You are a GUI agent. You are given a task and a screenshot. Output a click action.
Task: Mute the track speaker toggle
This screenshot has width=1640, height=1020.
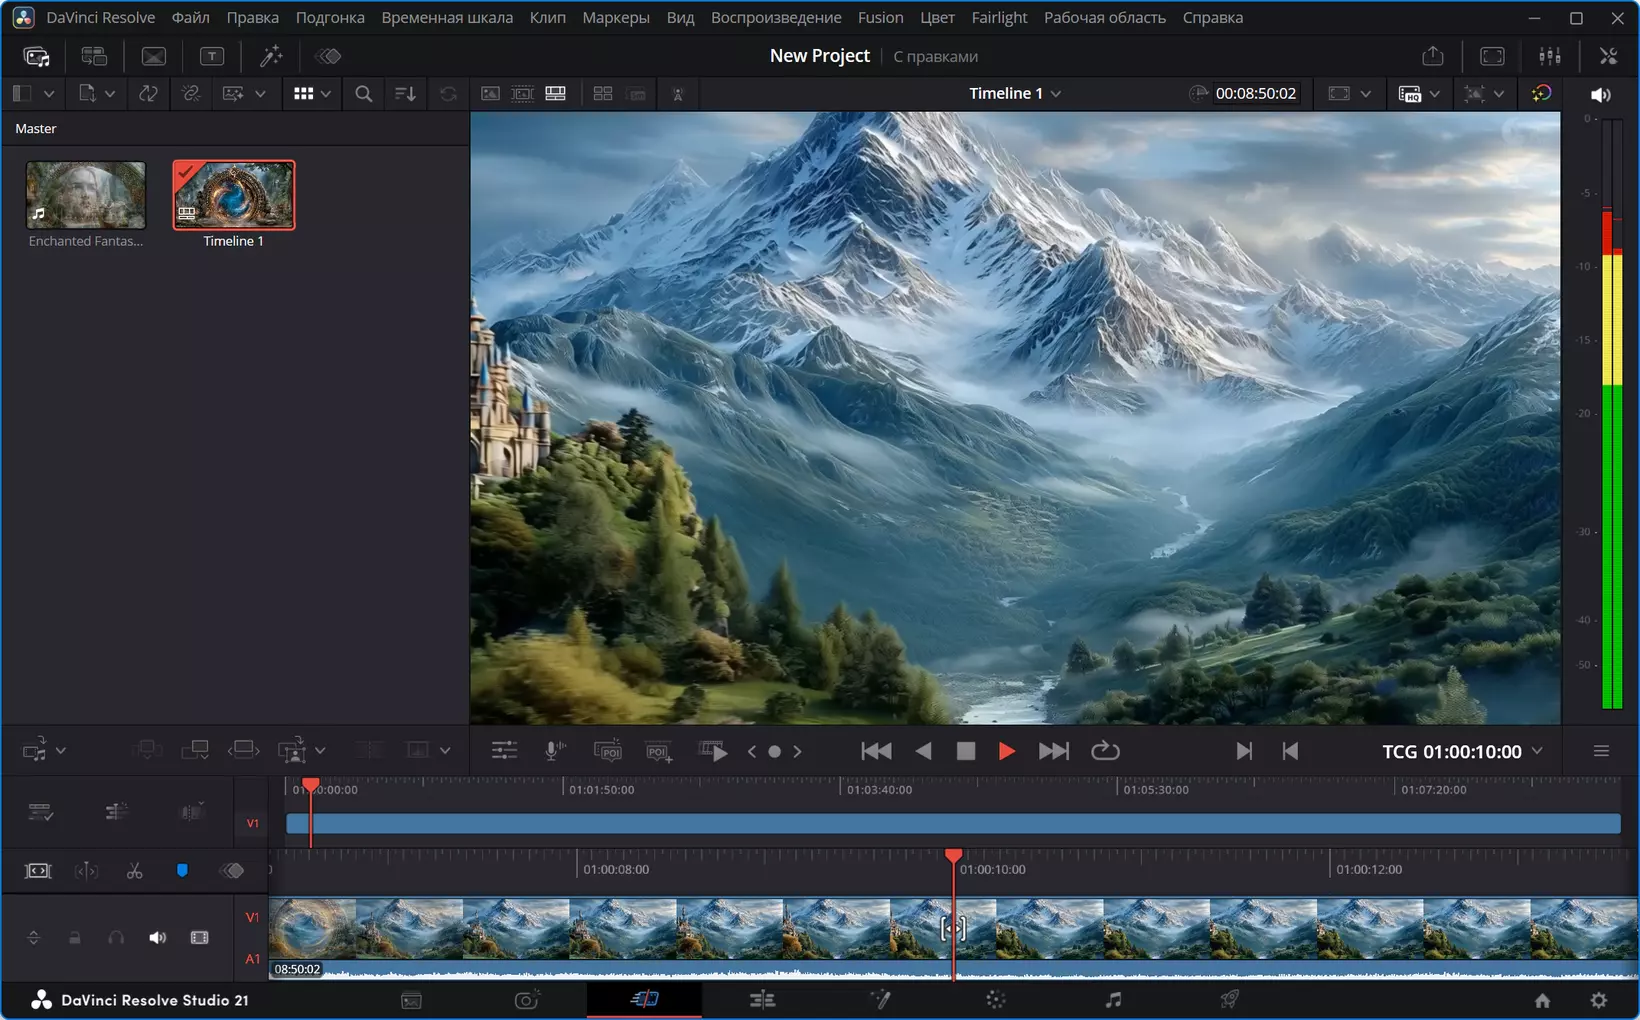pyautogui.click(x=157, y=938)
